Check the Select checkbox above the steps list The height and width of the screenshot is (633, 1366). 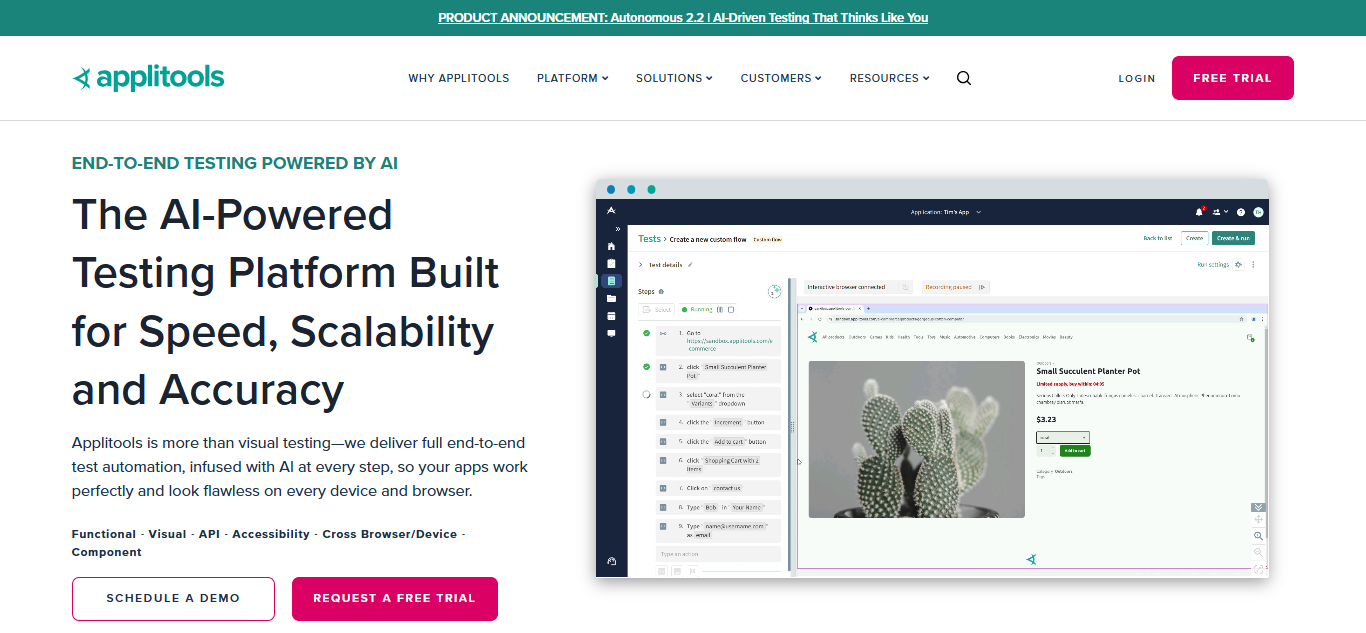pyautogui.click(x=646, y=309)
